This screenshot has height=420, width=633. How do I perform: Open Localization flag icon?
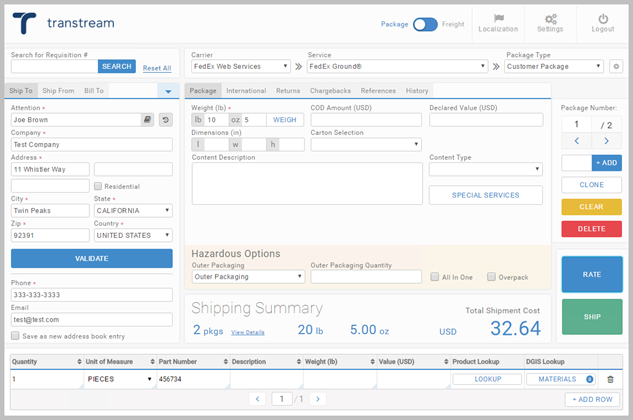coord(499,18)
